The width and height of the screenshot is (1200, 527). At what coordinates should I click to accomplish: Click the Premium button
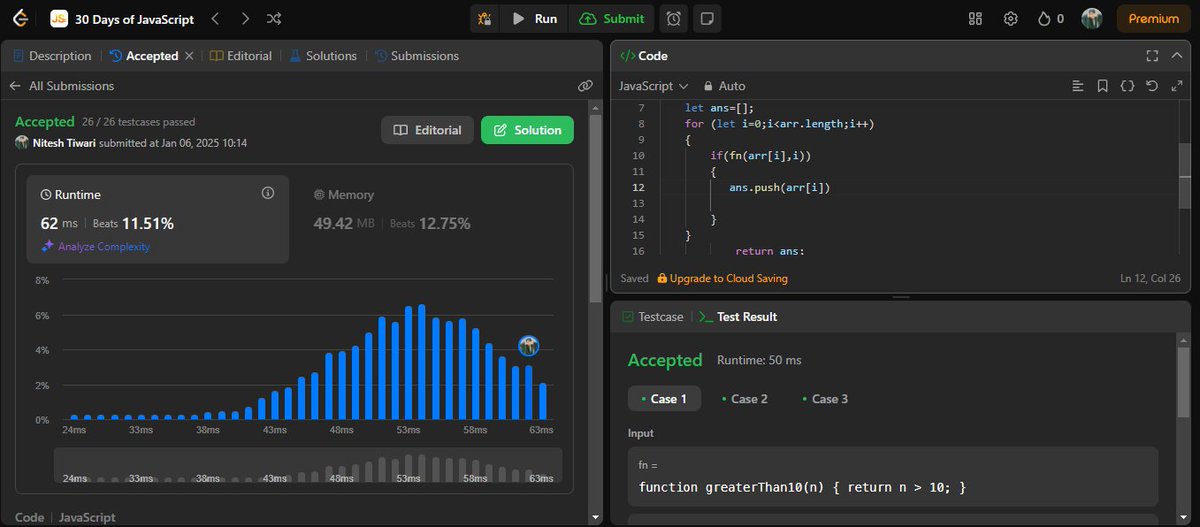[x=1154, y=18]
